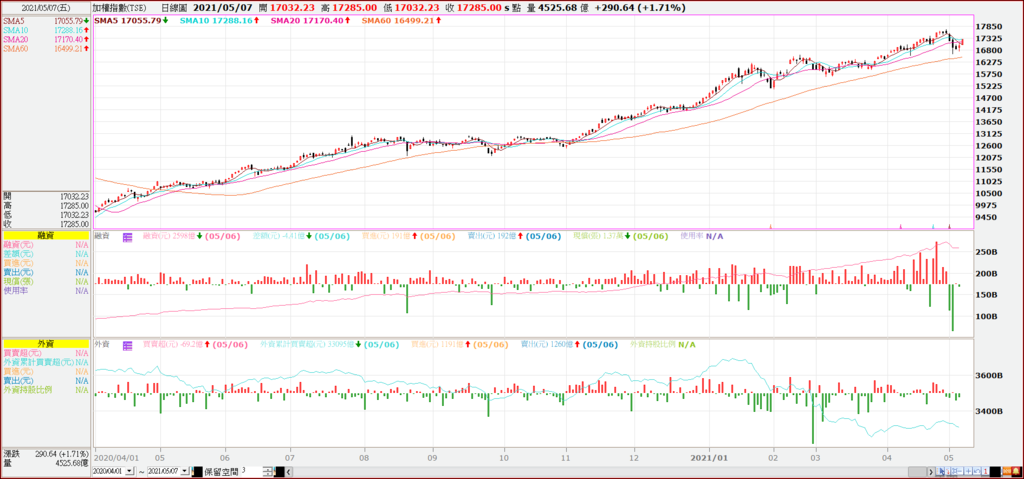Image resolution: width=1024 pixels, height=479 pixels.
Task: Click SMA5 17055.79 in left sidebar
Action: (x=46, y=21)
